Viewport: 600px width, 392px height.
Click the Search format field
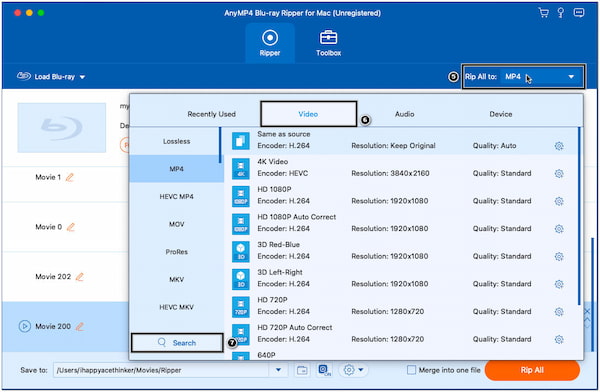click(177, 343)
